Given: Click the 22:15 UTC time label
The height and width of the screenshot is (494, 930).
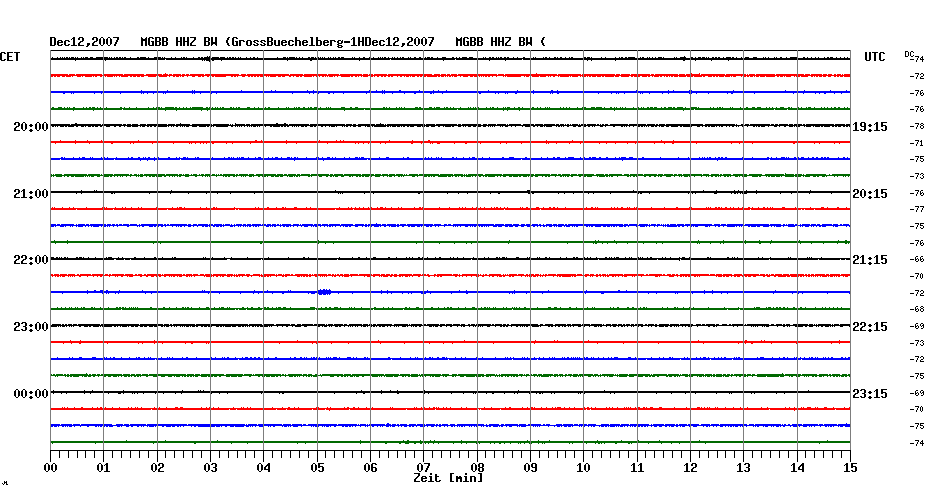Looking at the screenshot, I should pos(870,327).
